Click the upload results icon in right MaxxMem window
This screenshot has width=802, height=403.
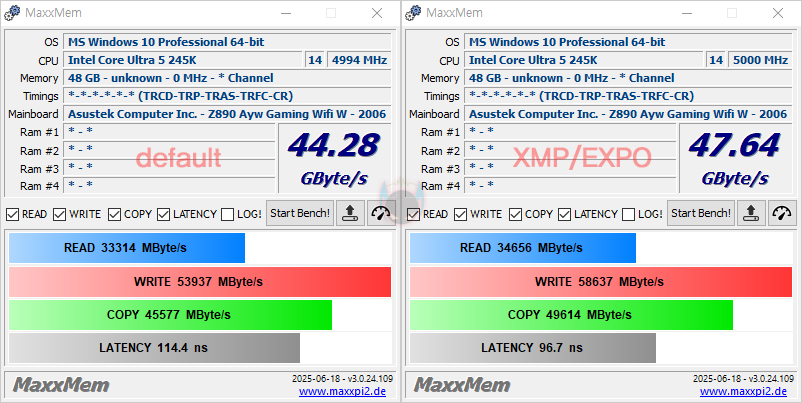(x=751, y=213)
